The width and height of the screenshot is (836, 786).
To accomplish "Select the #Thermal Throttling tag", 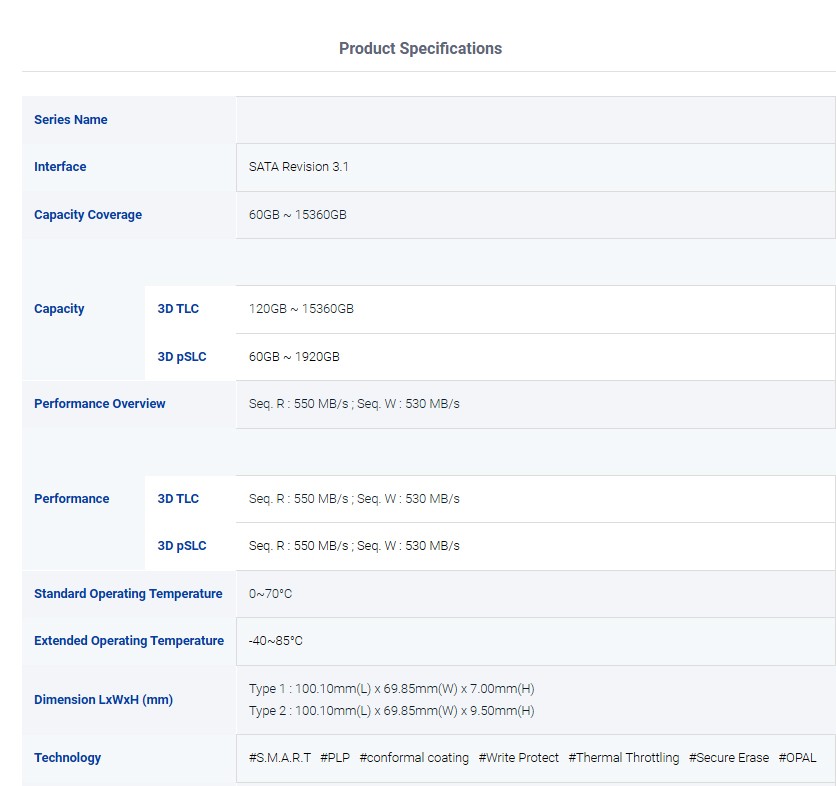I will click(x=623, y=758).
